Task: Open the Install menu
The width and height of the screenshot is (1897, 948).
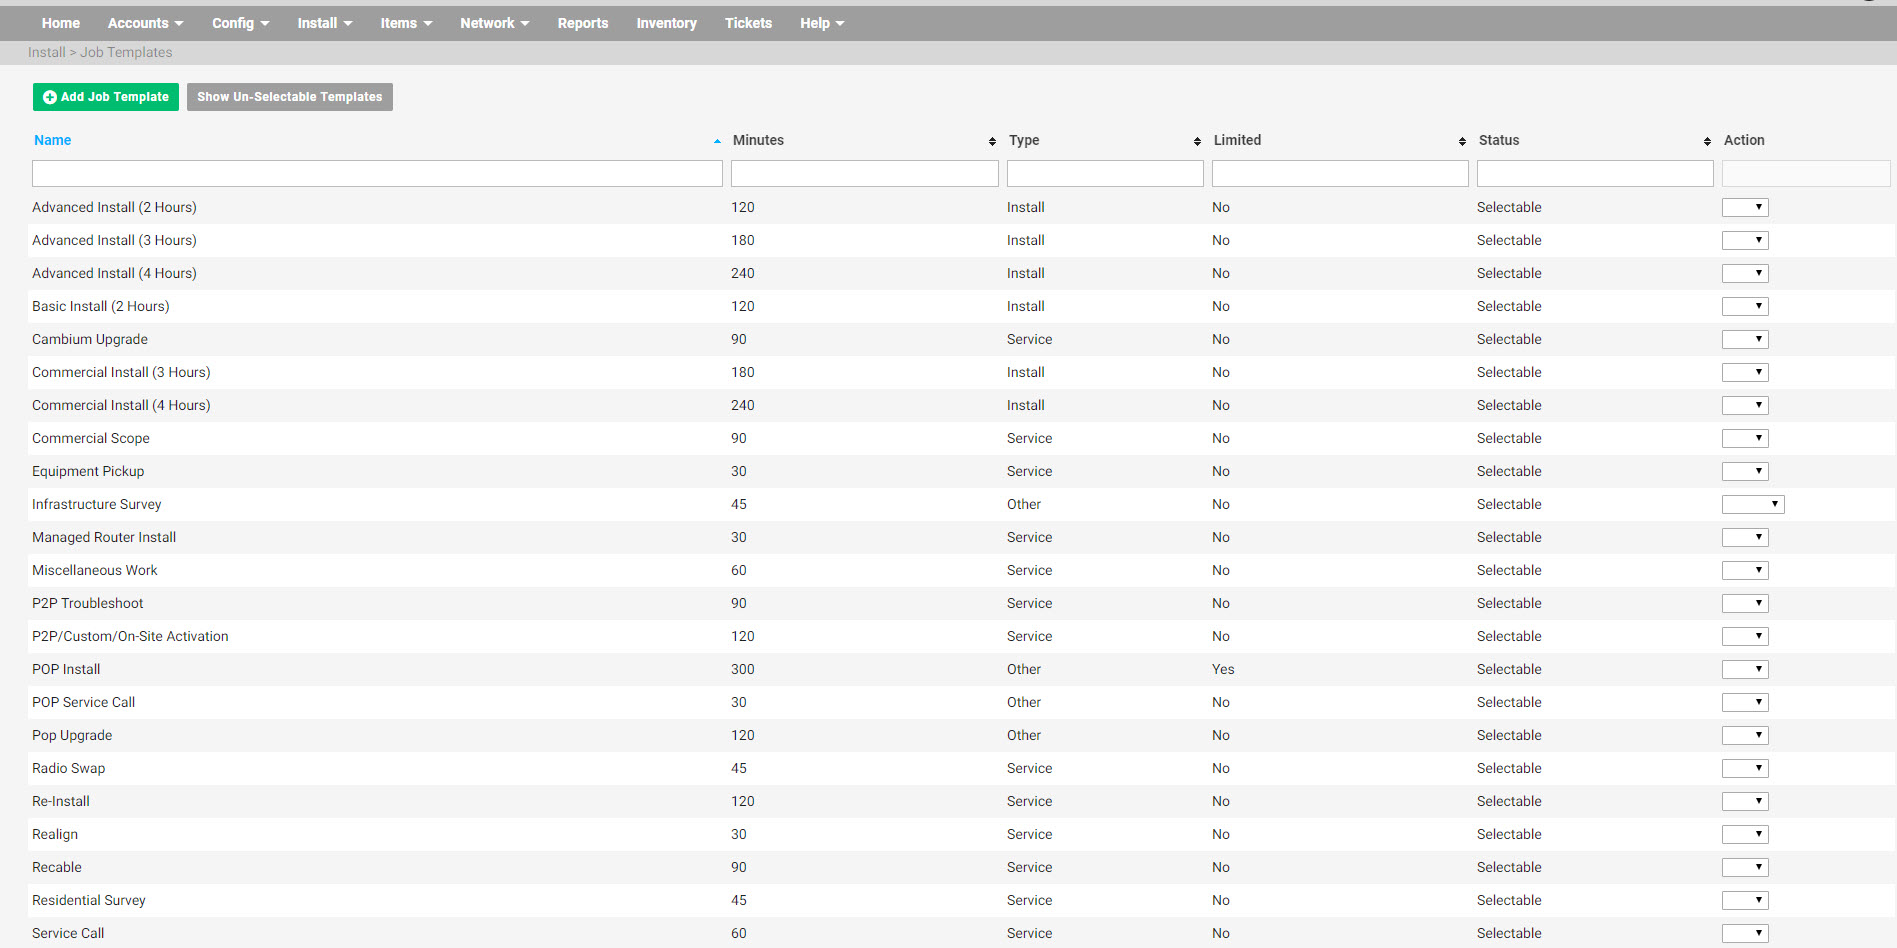Action: pyautogui.click(x=324, y=23)
